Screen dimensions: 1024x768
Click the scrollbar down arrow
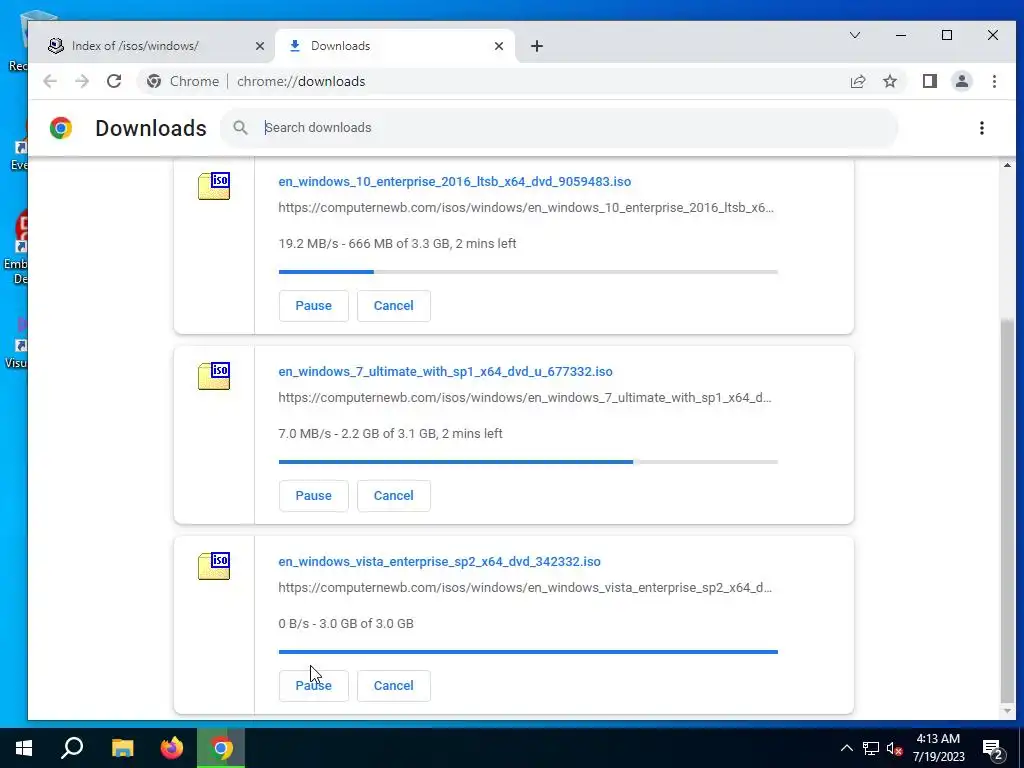[x=1006, y=711]
